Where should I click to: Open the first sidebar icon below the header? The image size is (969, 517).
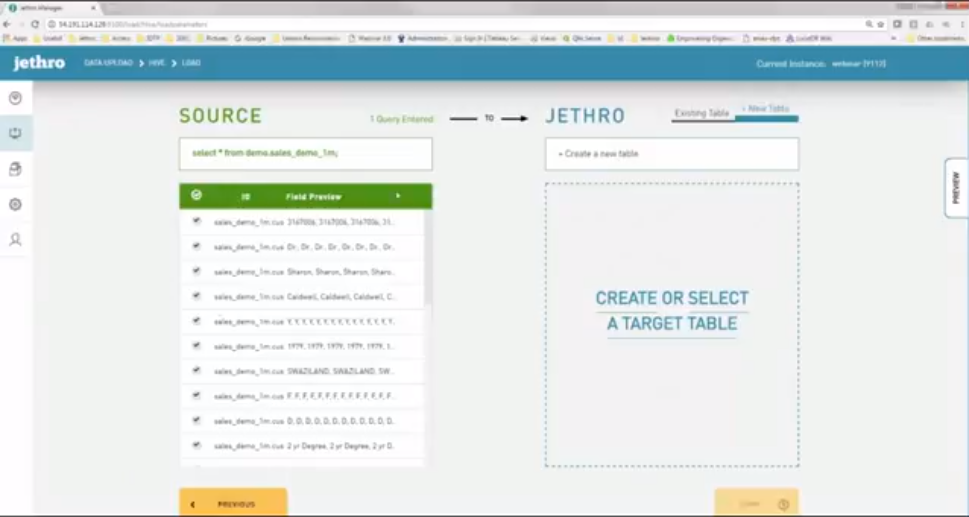coord(15,98)
